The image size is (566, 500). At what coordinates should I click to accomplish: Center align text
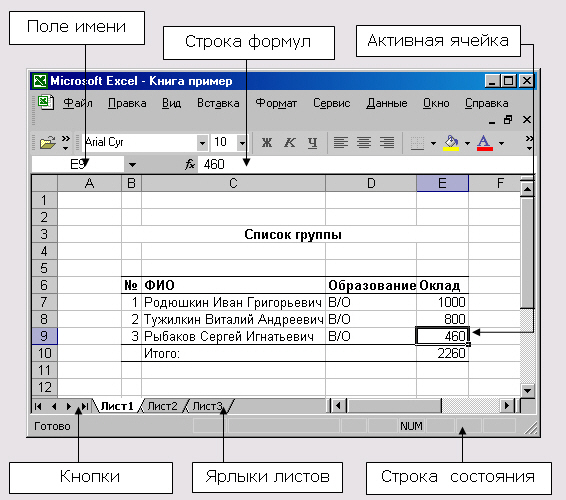coord(364,143)
